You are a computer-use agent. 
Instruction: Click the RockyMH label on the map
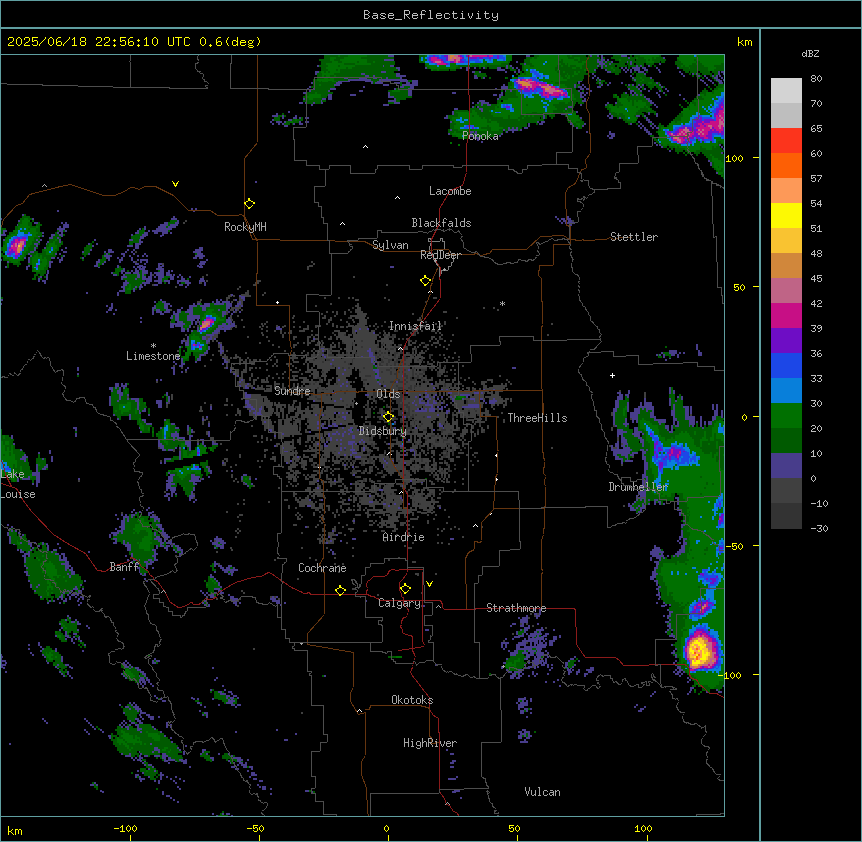pos(245,227)
